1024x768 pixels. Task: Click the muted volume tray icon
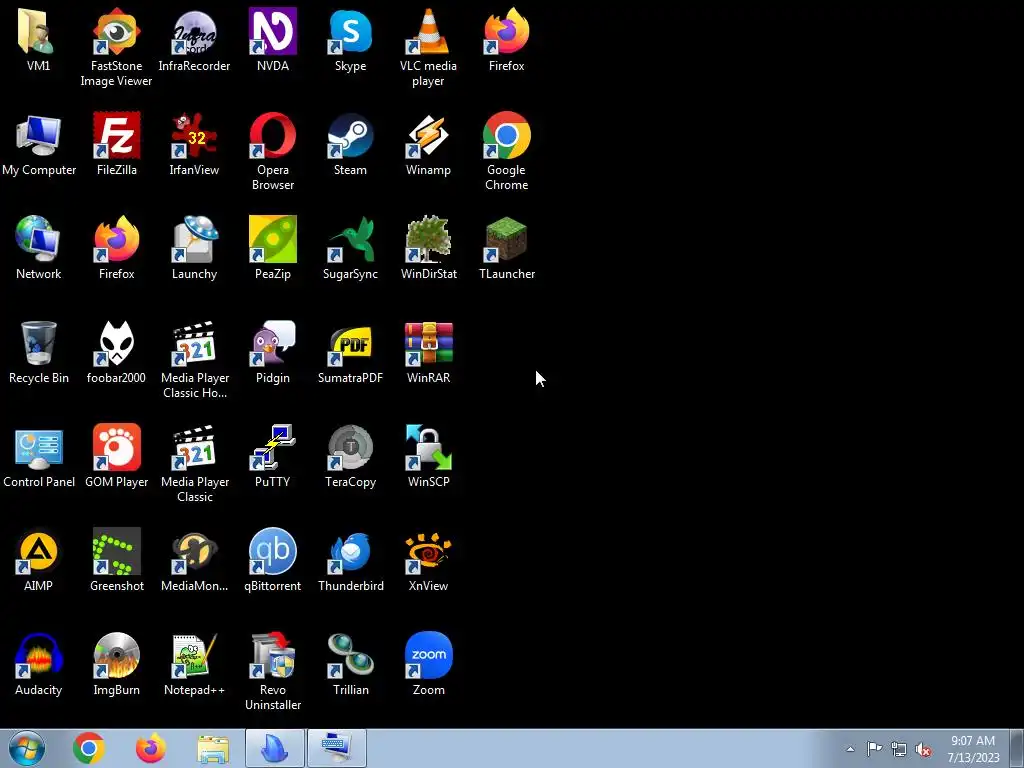pos(923,749)
